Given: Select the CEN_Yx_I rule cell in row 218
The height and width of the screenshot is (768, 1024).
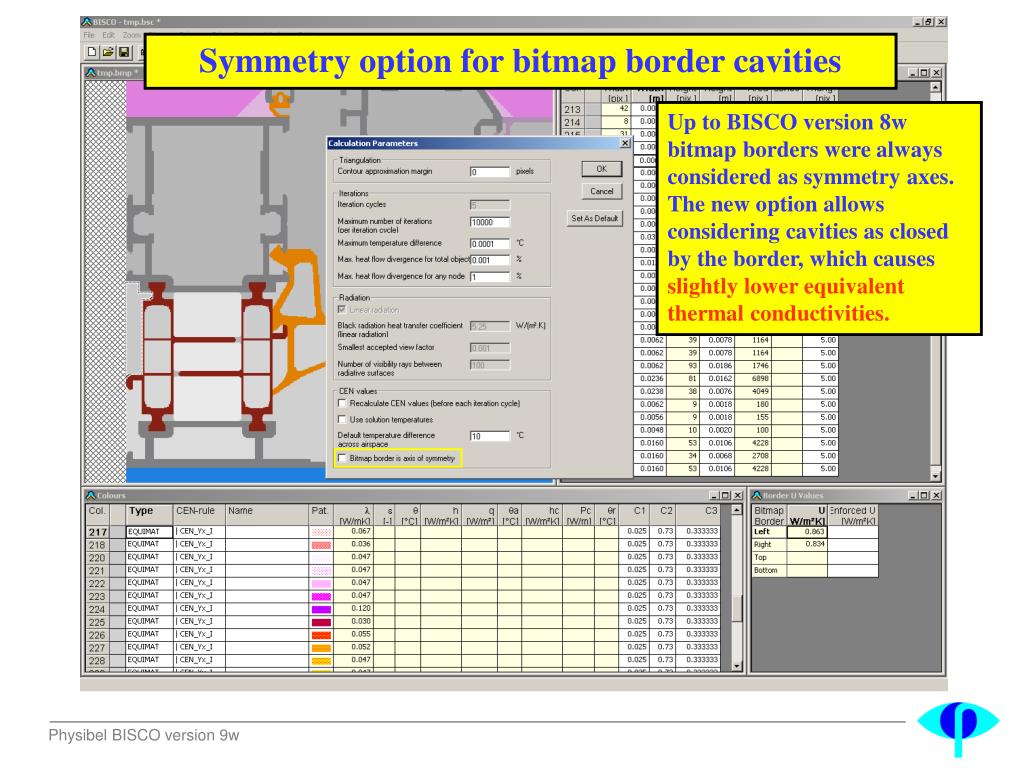Looking at the screenshot, I should (199, 545).
